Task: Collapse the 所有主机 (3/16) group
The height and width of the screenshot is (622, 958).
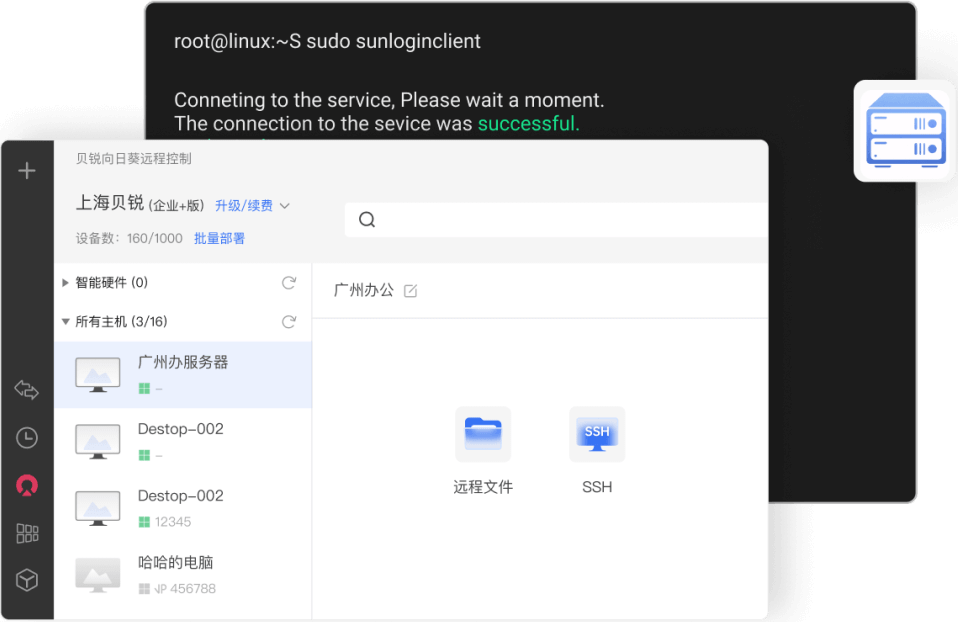Action: 66,322
